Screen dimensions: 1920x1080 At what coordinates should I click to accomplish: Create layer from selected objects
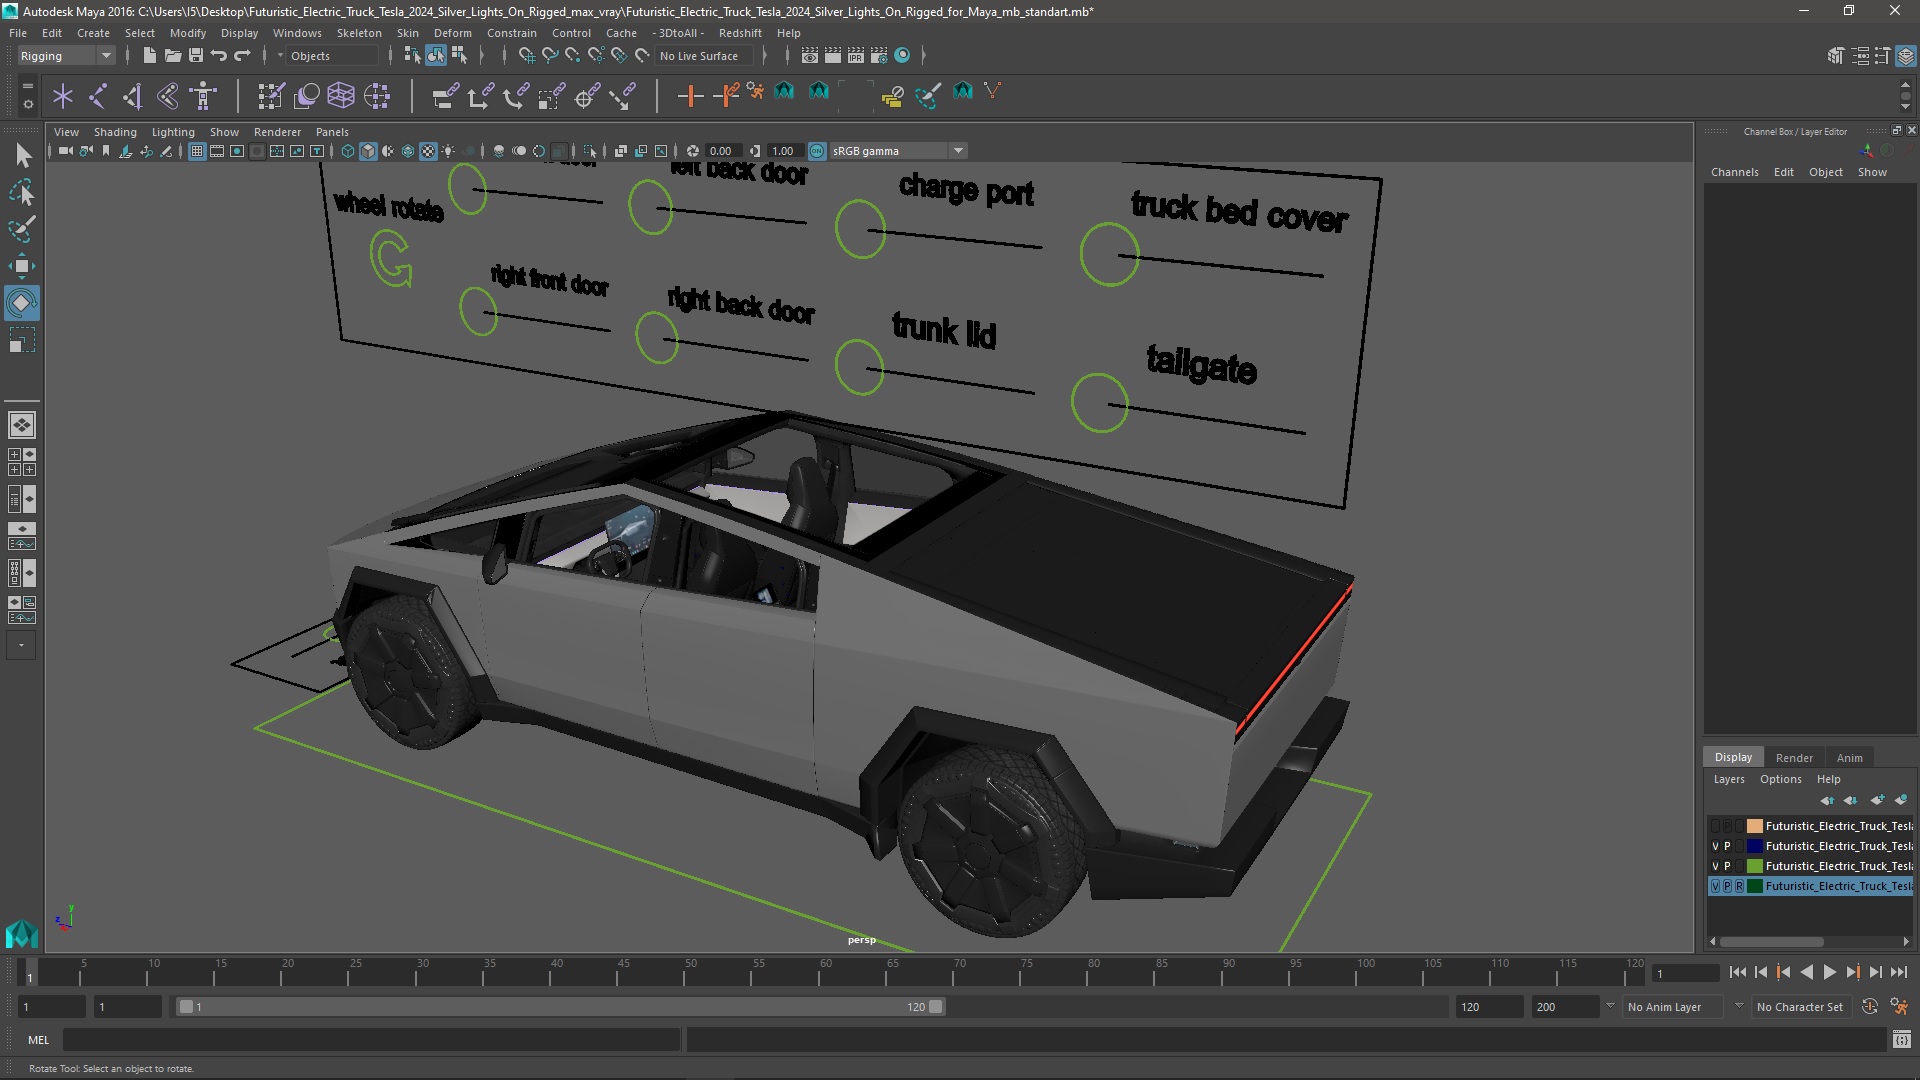click(1901, 800)
